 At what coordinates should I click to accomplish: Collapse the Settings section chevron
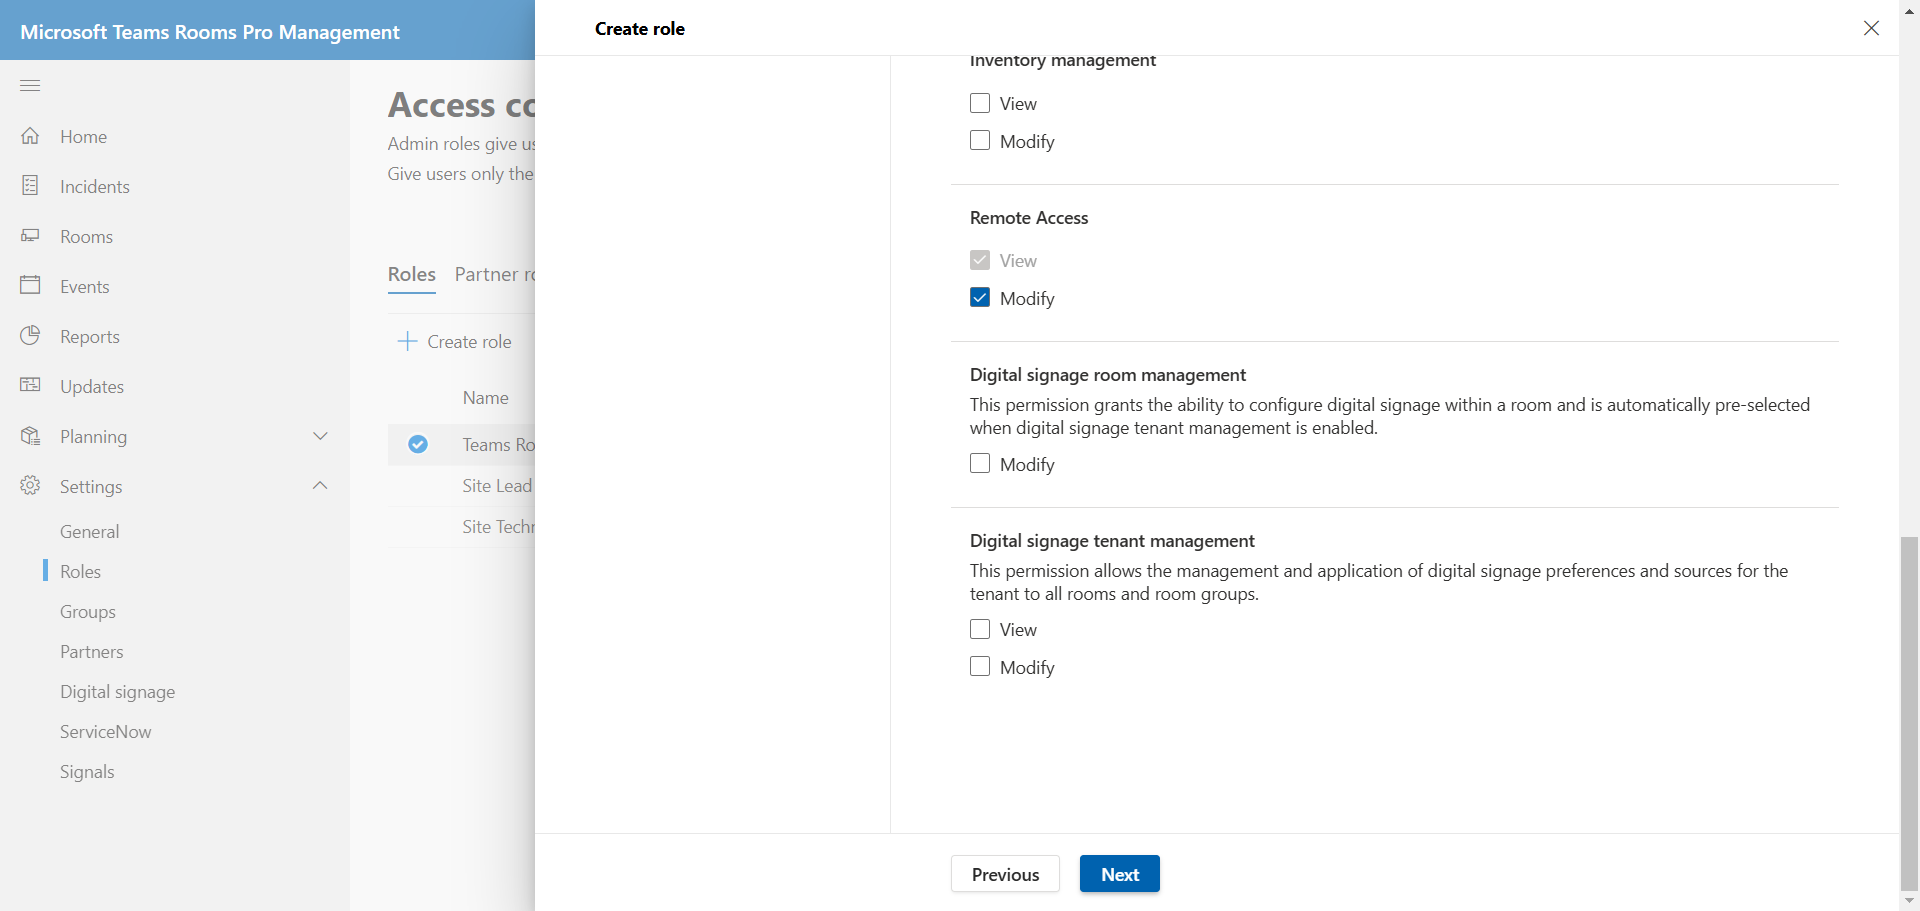point(320,486)
